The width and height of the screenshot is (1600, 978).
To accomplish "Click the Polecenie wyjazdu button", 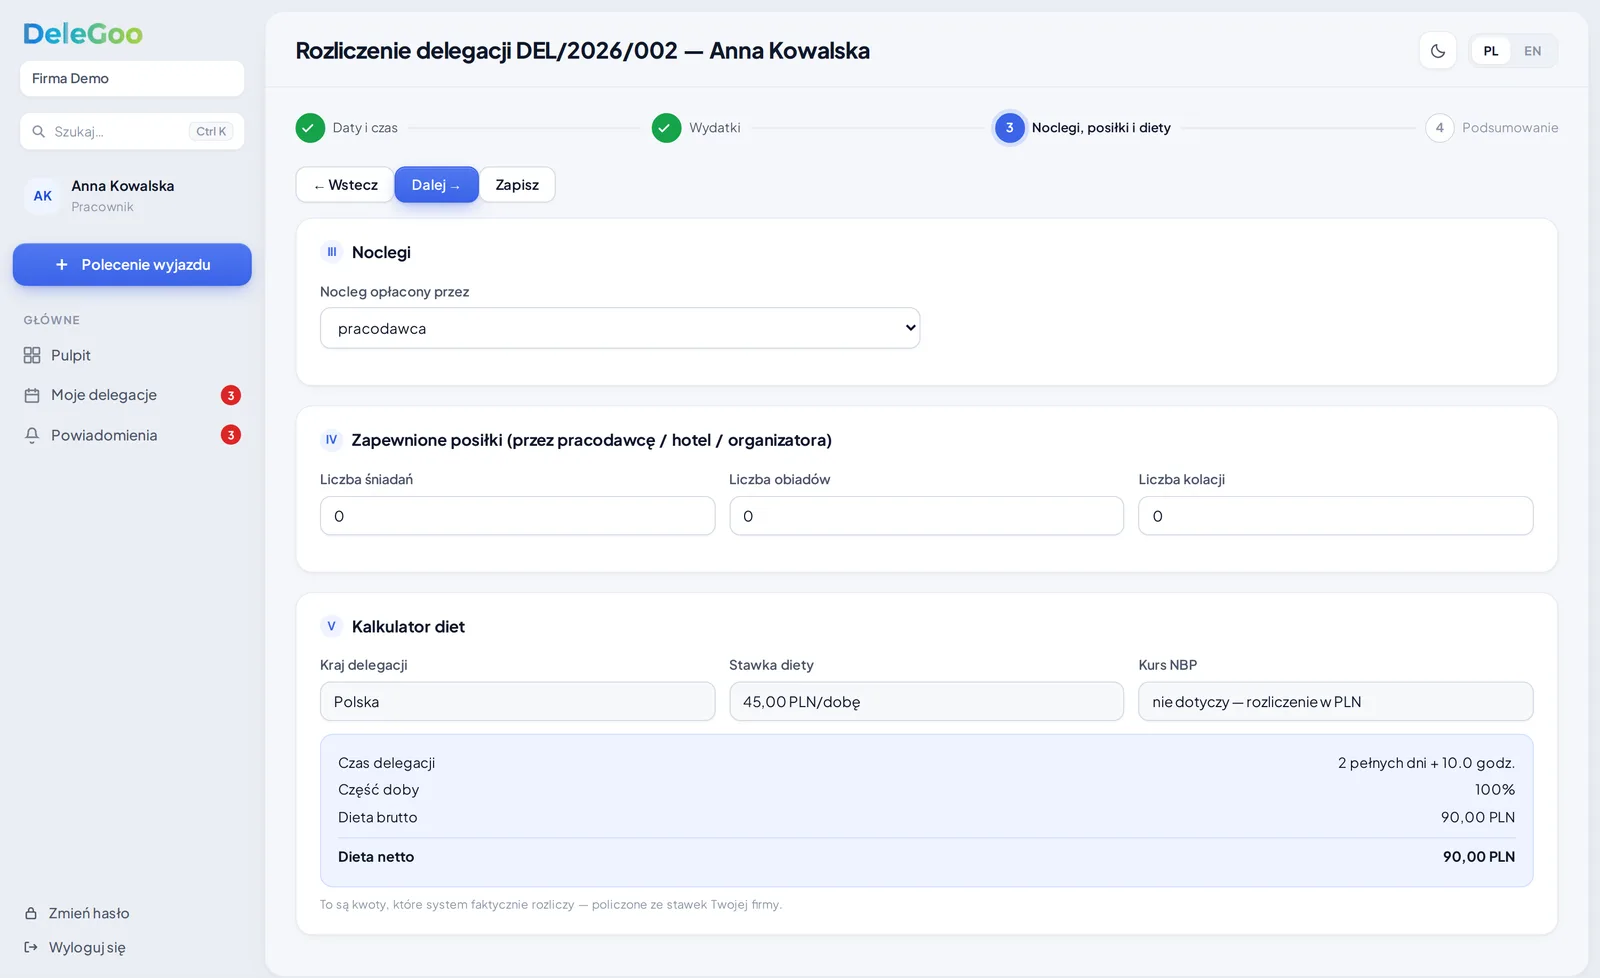I will coord(132,265).
